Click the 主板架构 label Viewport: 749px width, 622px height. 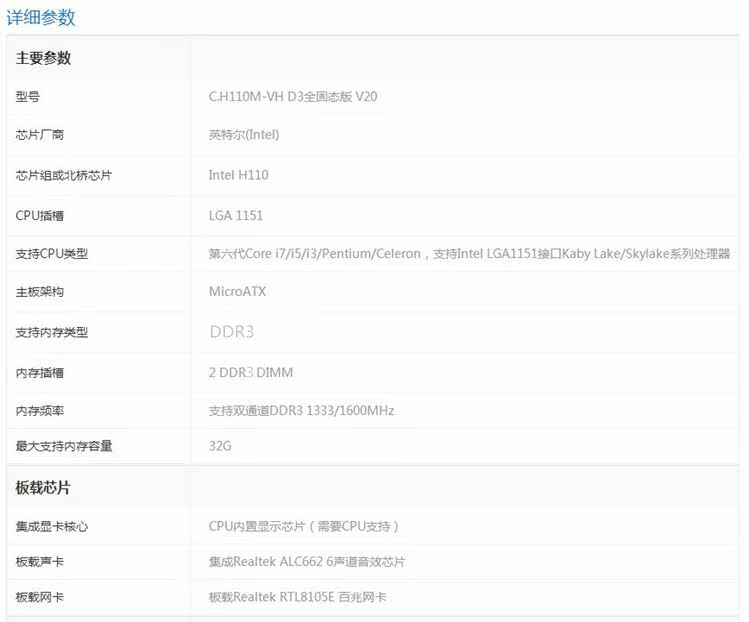pos(40,291)
